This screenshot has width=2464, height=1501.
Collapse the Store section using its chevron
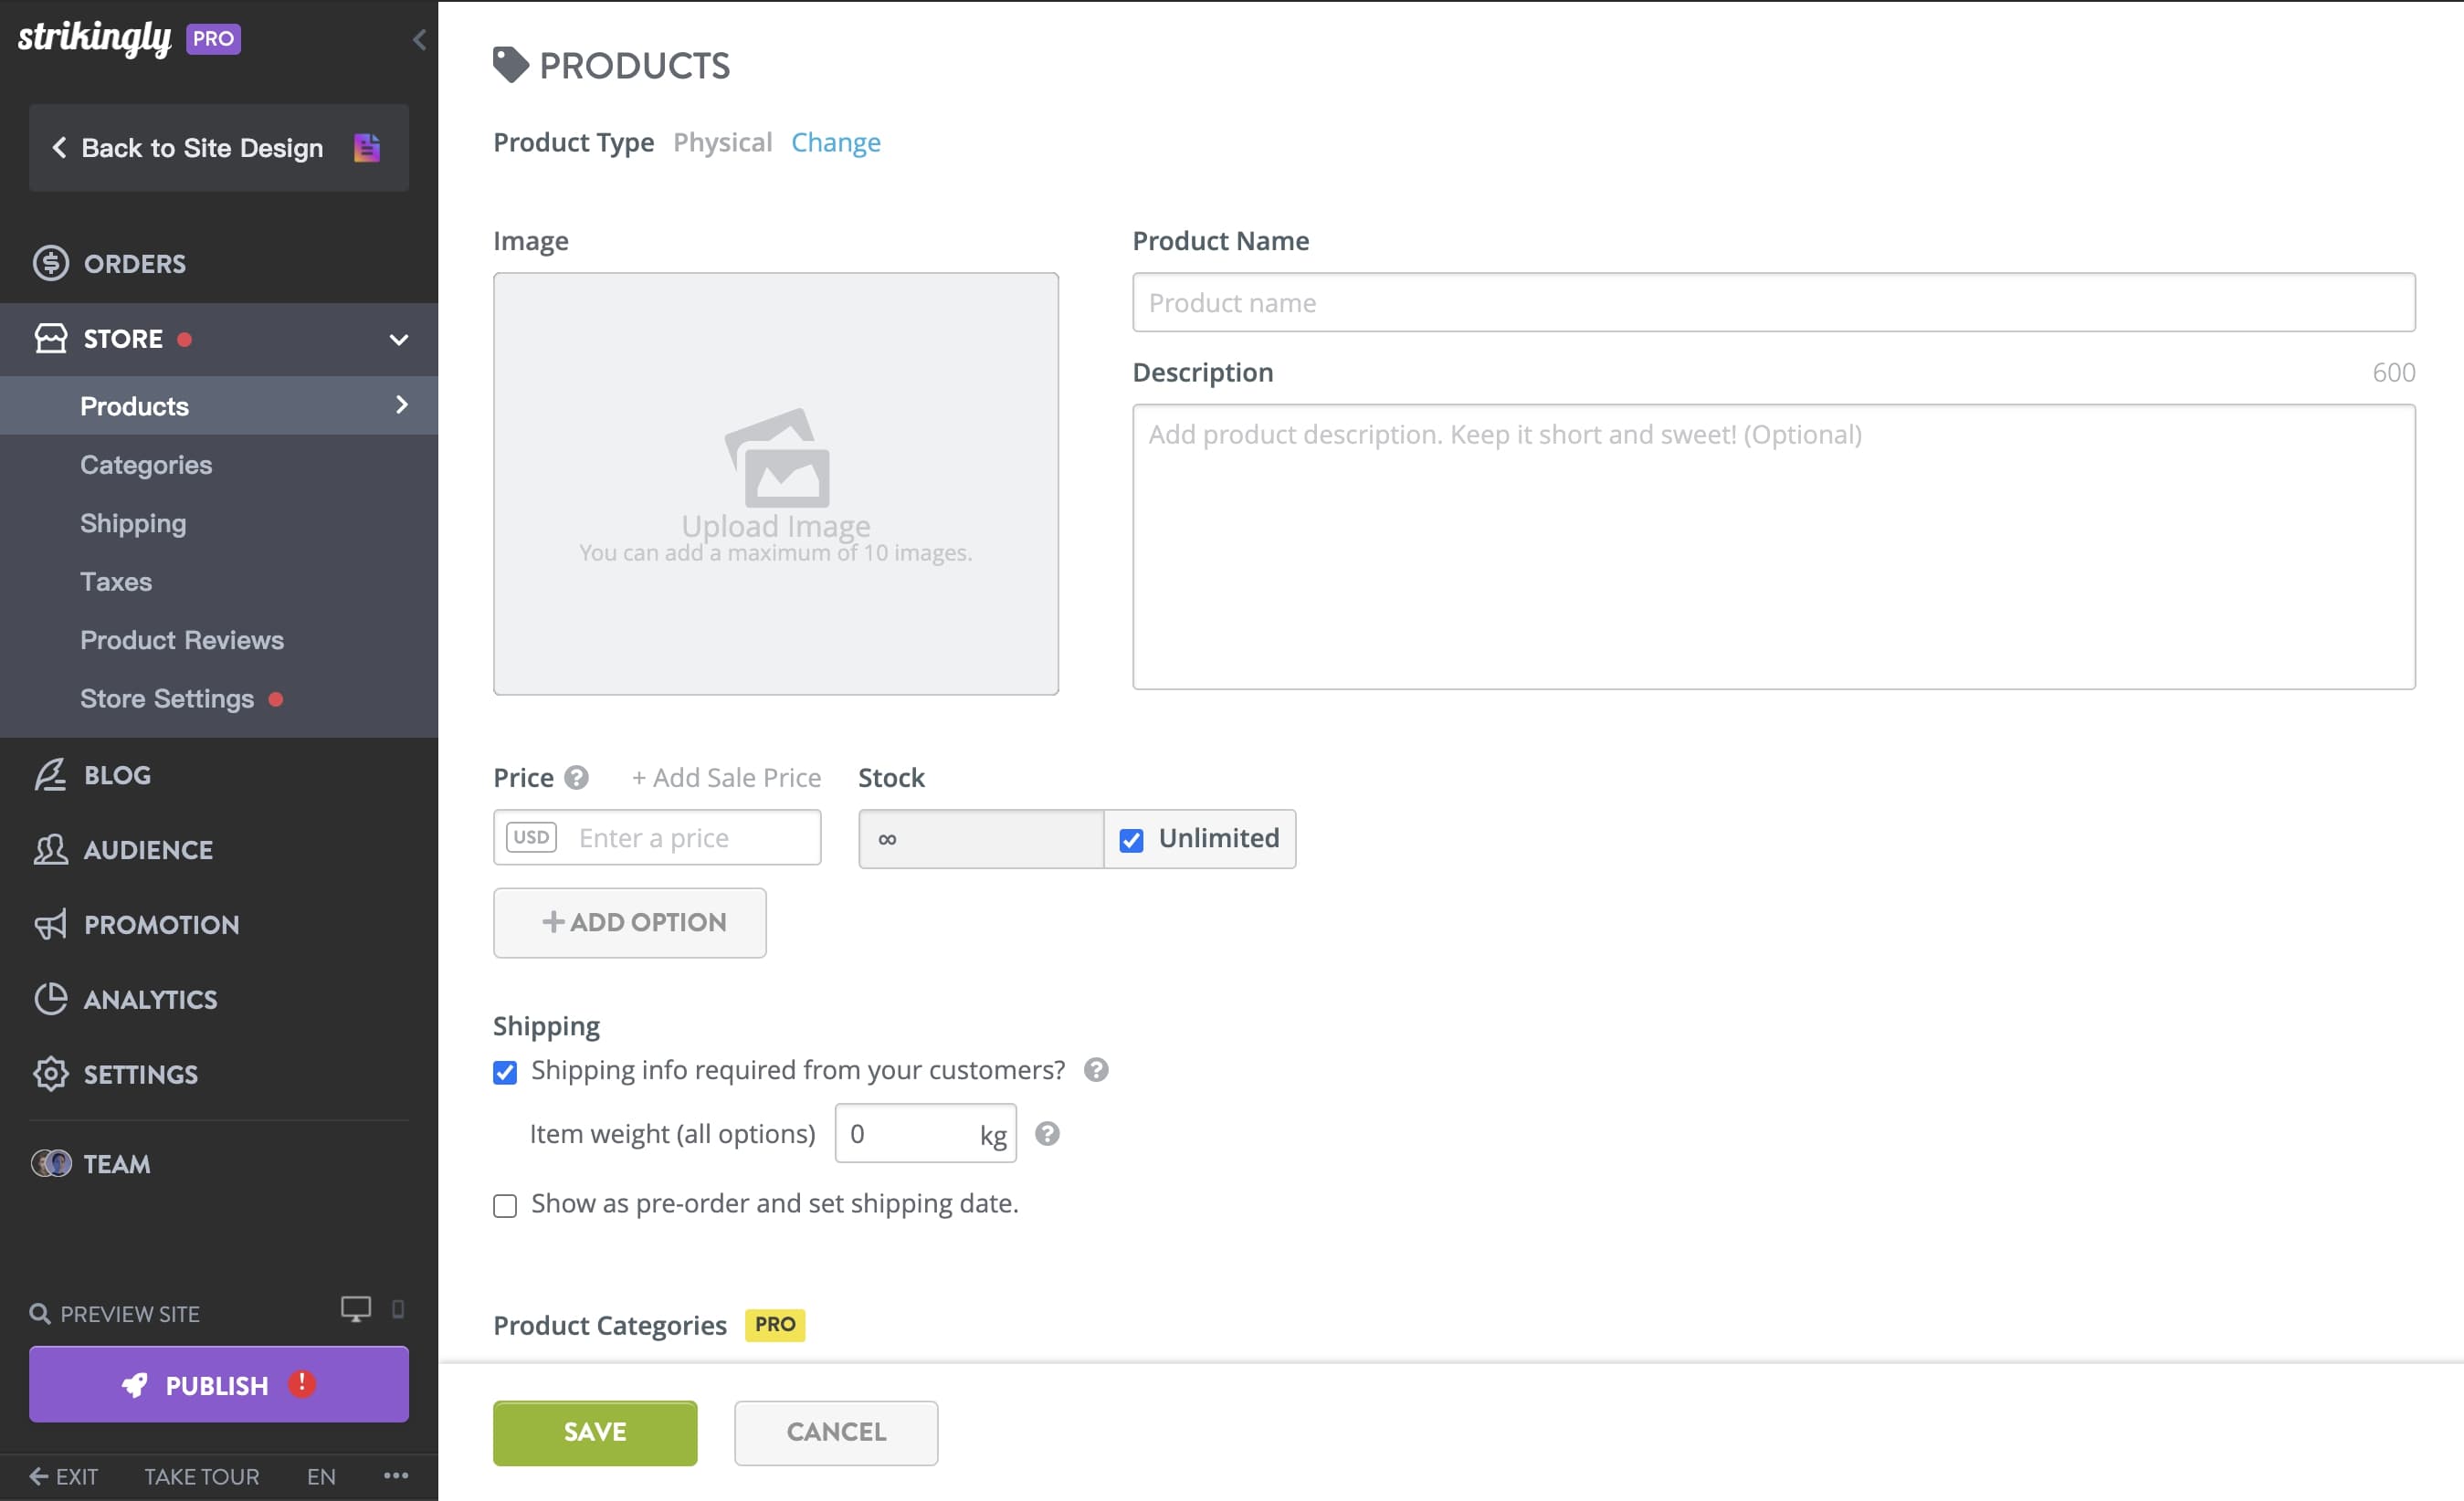click(398, 339)
